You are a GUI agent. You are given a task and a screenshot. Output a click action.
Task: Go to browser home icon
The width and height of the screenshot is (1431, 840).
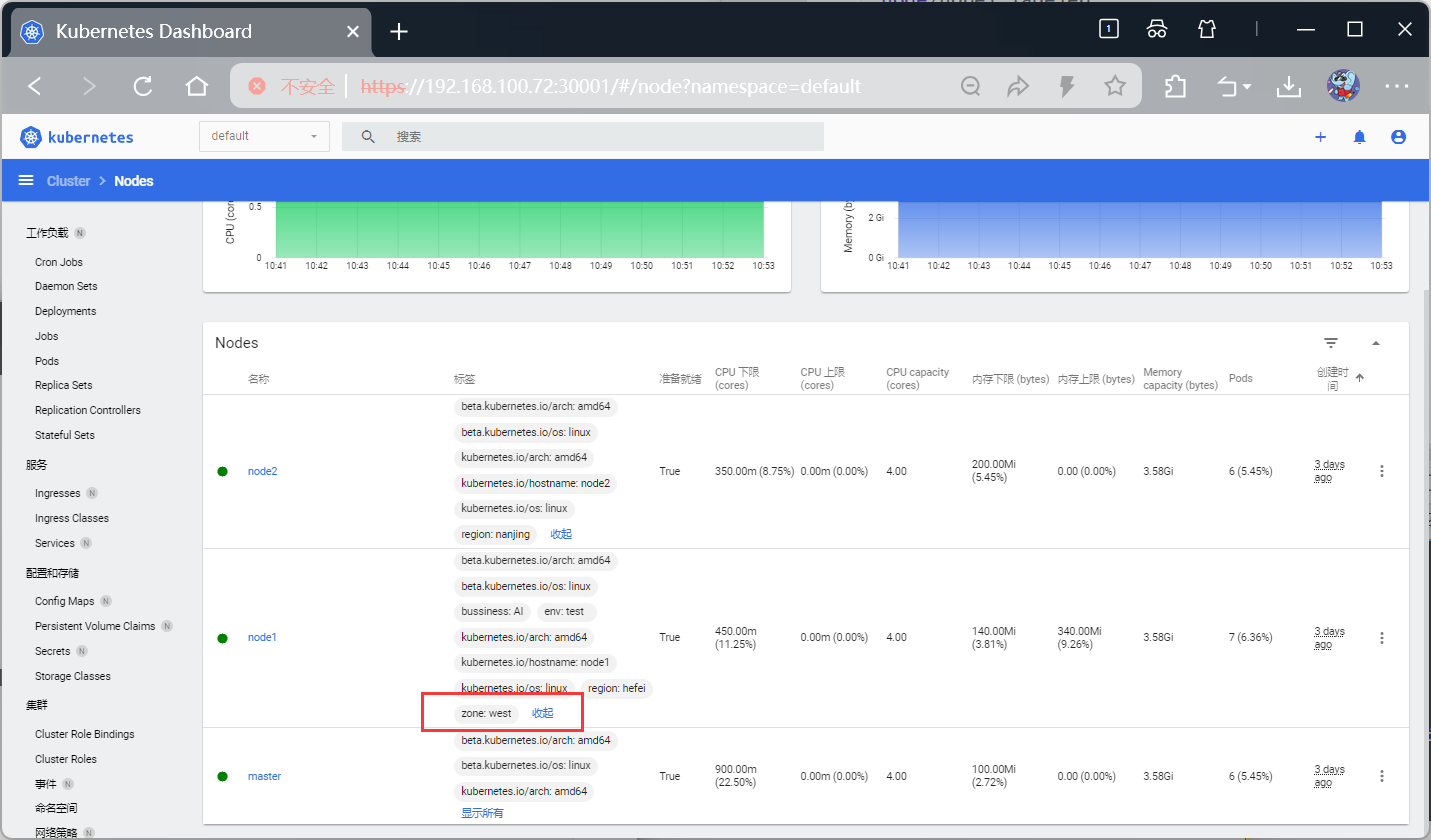pyautogui.click(x=197, y=87)
